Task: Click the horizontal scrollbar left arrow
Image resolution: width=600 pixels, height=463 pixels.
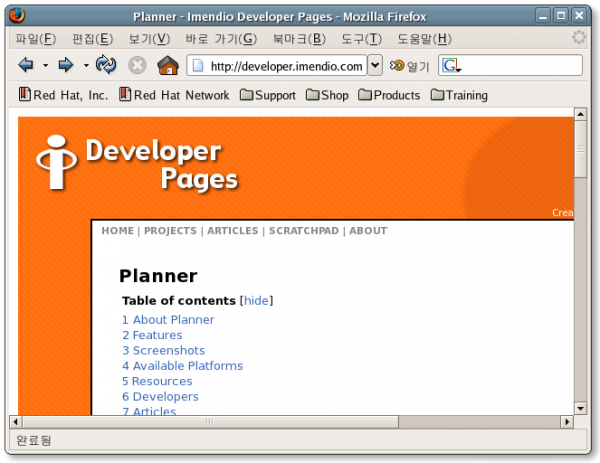Action: [x=16, y=422]
